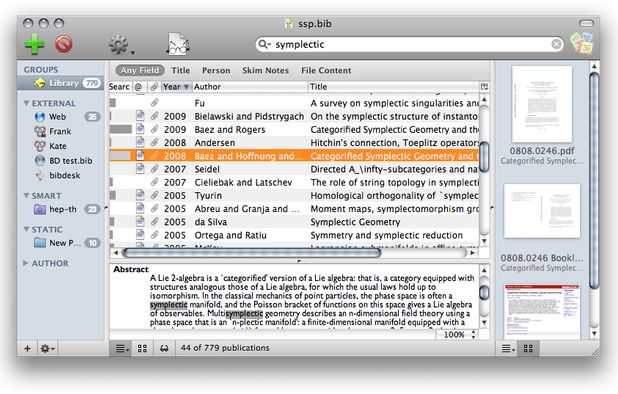The width and height of the screenshot is (618, 394).
Task: Select the Any Field search scope
Action: click(x=140, y=71)
